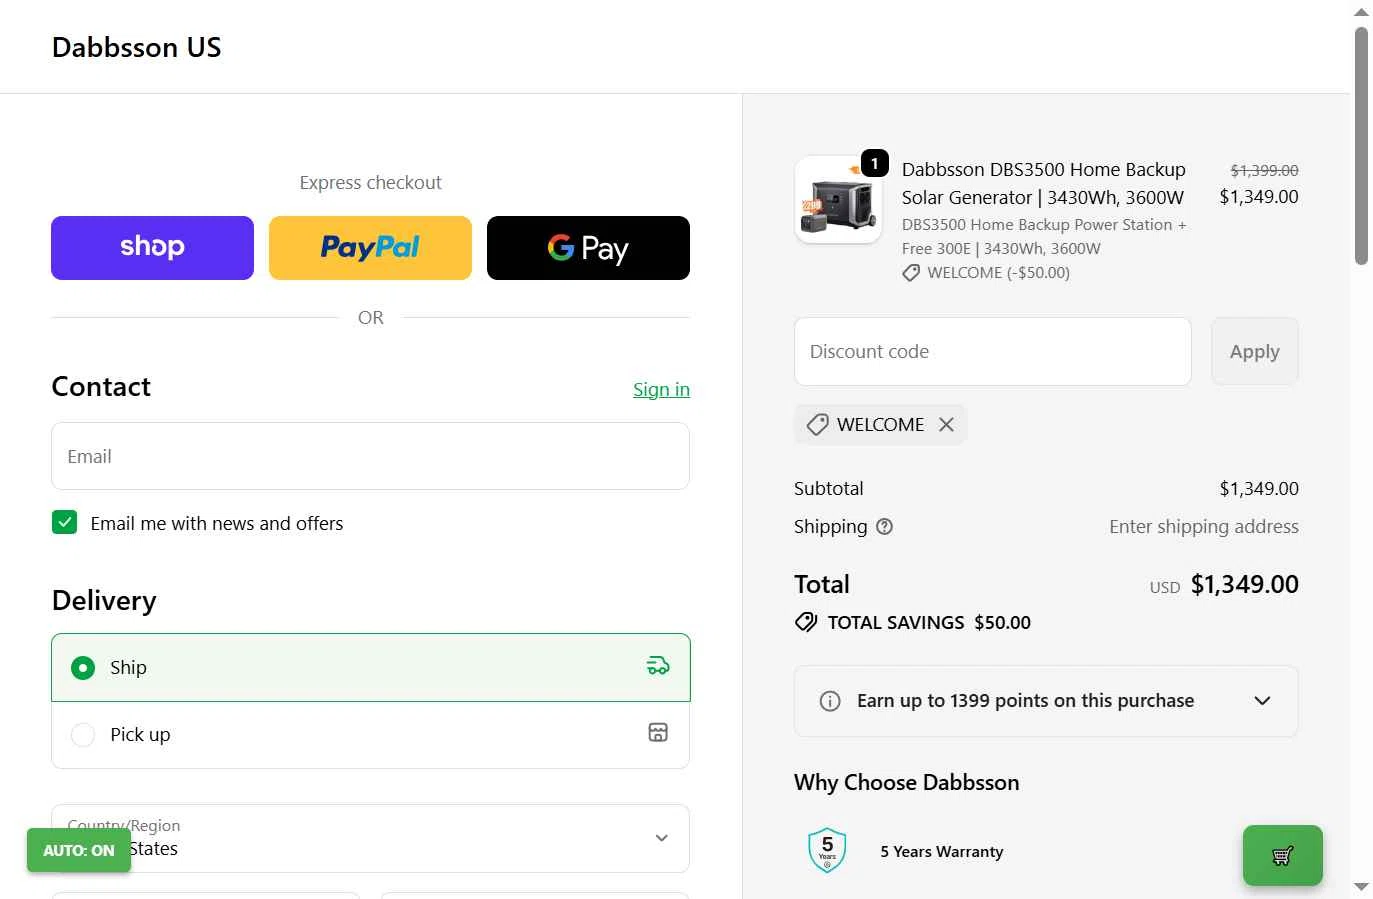1373x899 pixels.
Task: Click the page vertical scrollbar
Action: [1361, 146]
